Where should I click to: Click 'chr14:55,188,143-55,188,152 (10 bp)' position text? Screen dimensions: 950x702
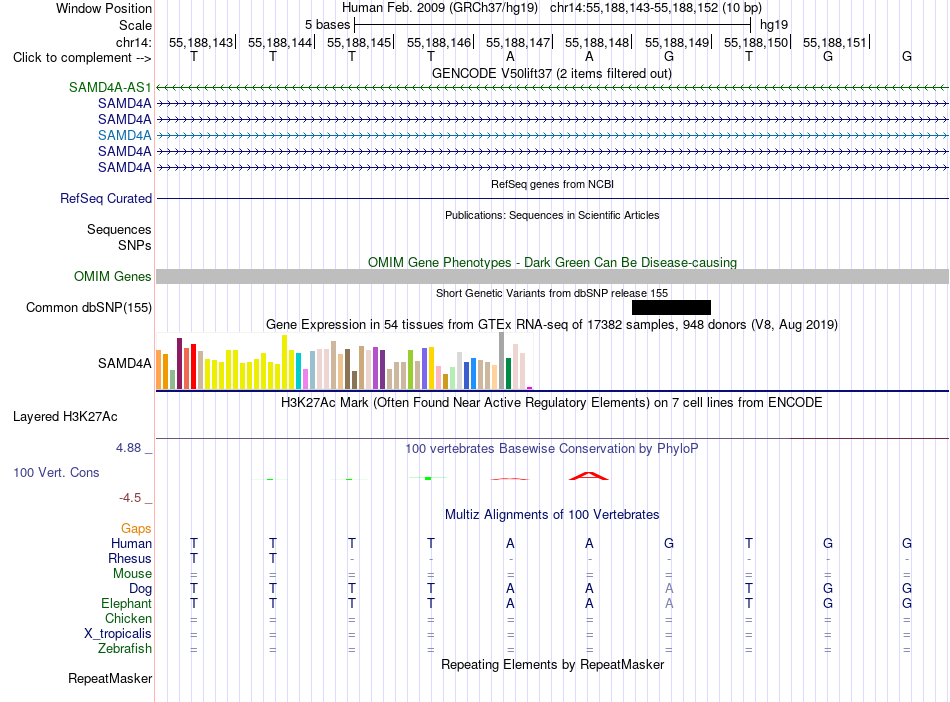656,8
